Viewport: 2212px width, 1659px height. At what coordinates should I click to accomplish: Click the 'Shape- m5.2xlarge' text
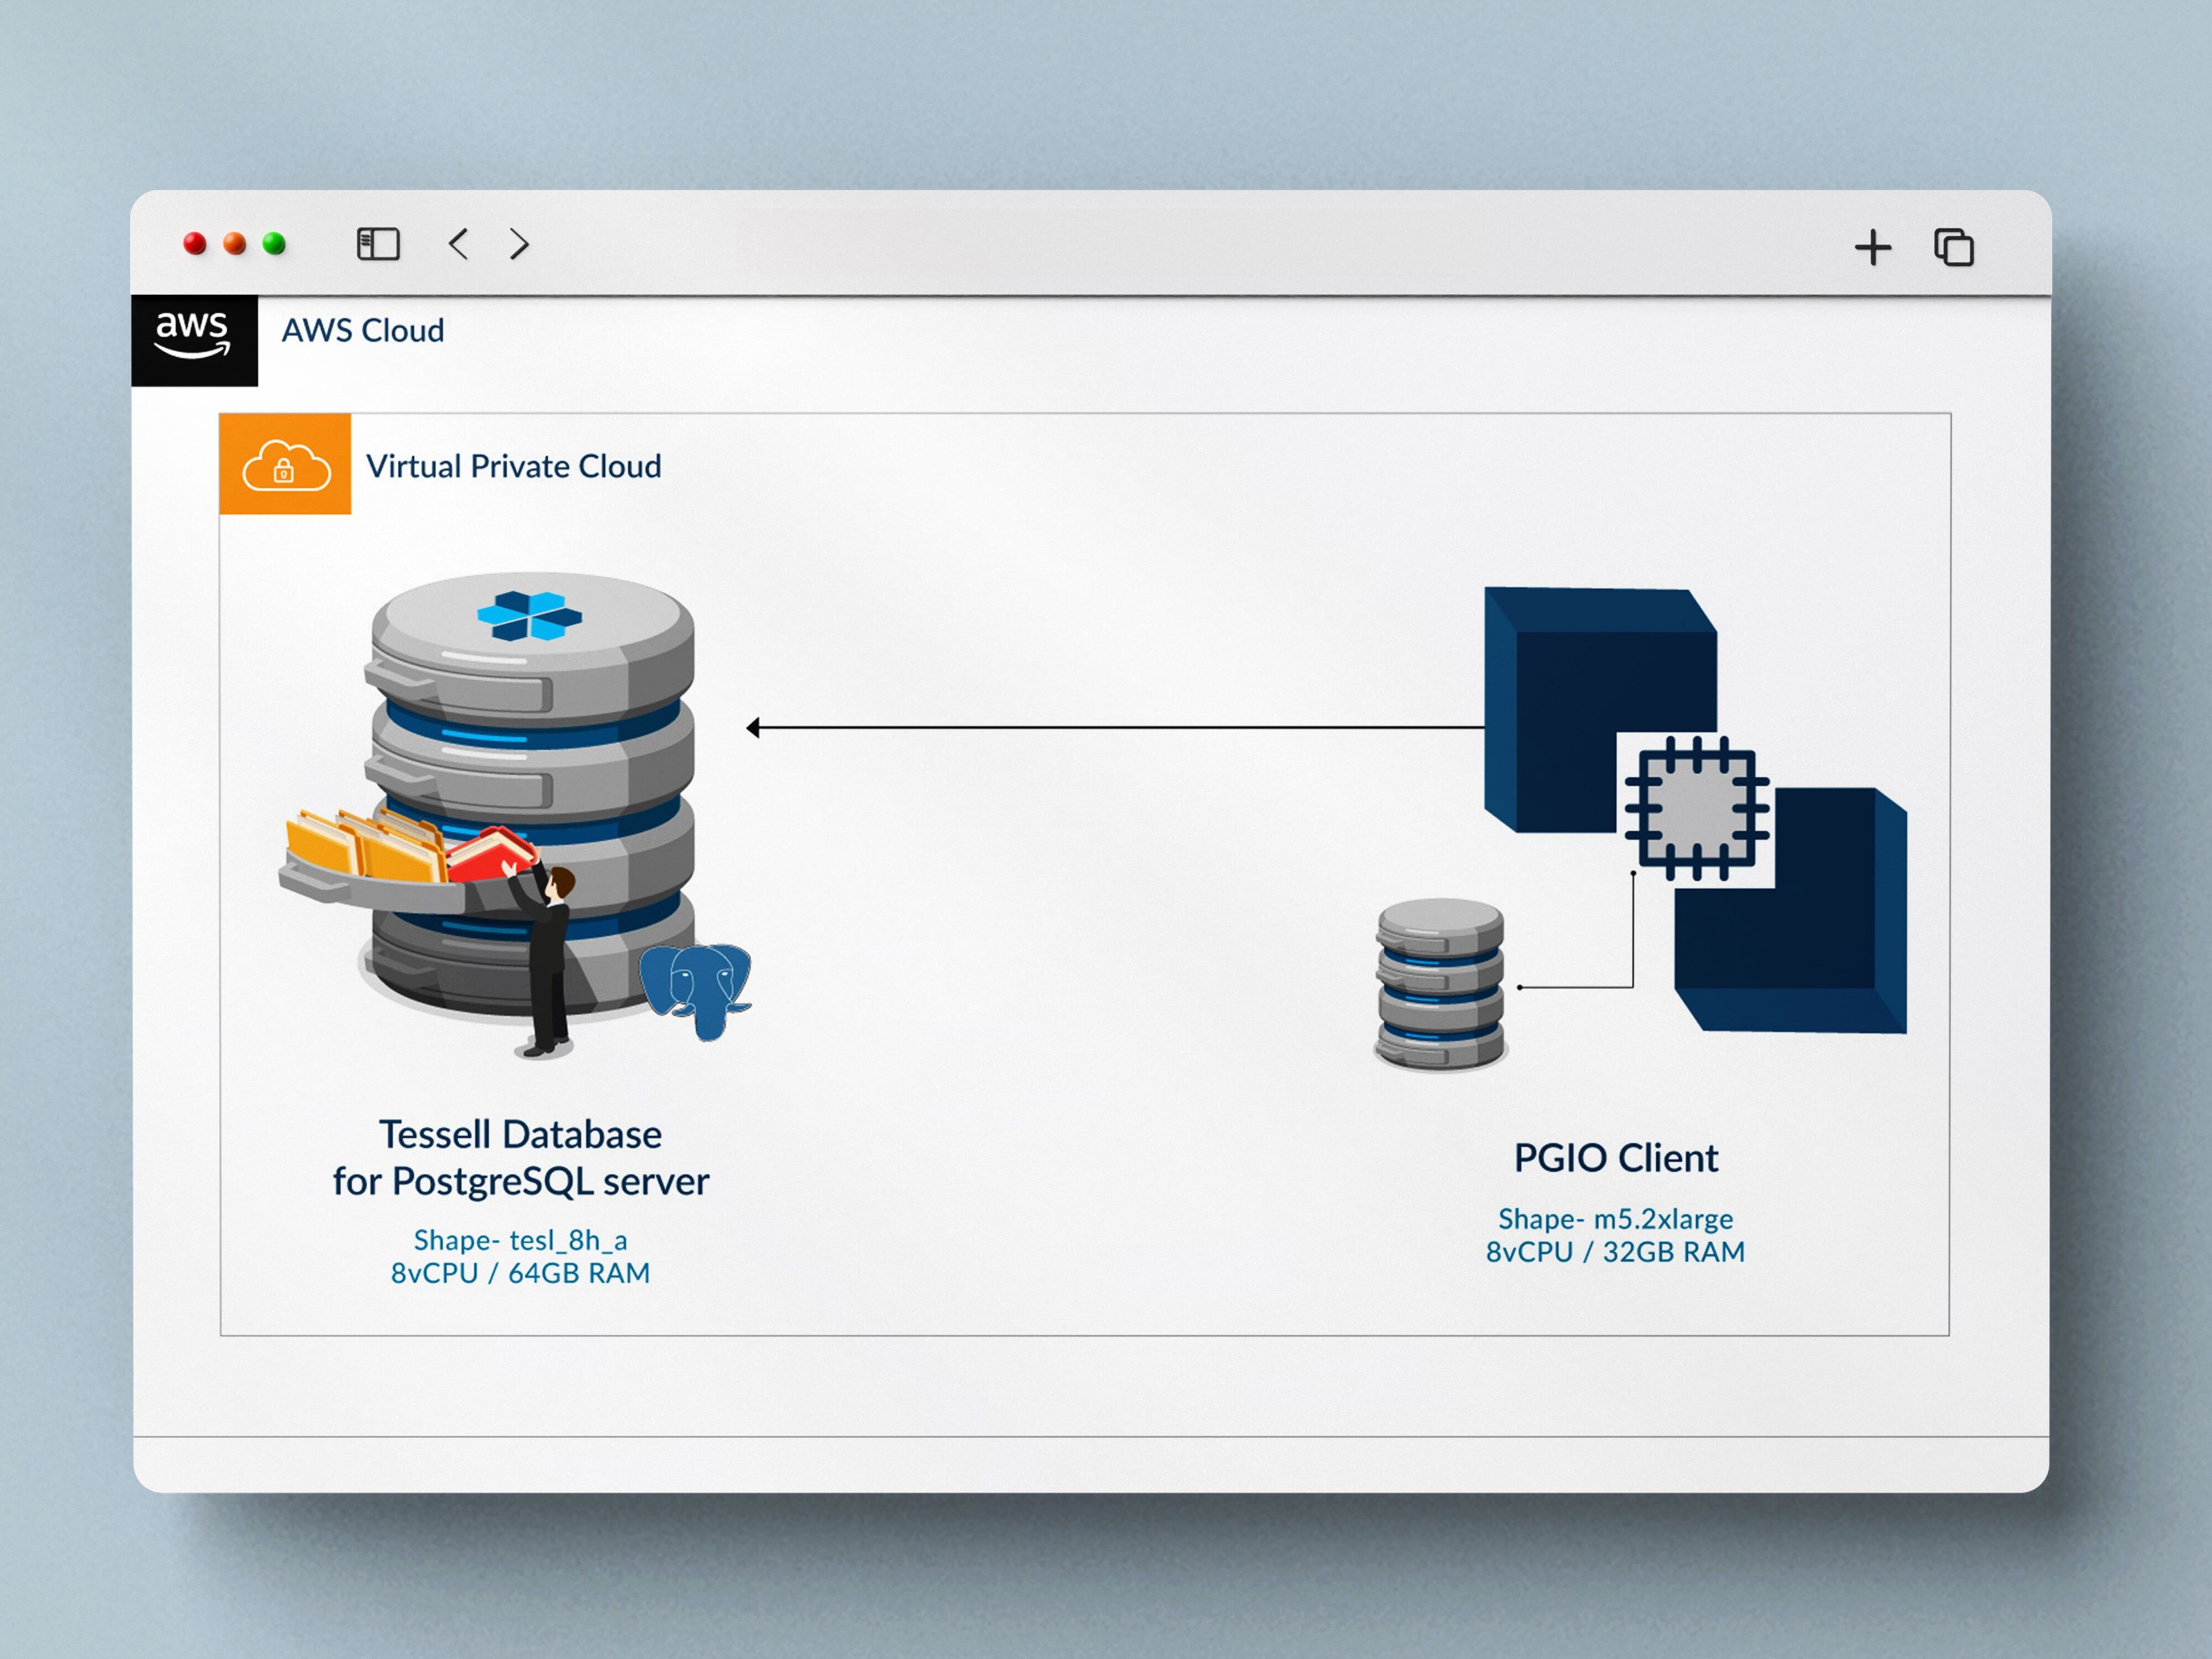coord(1616,1219)
